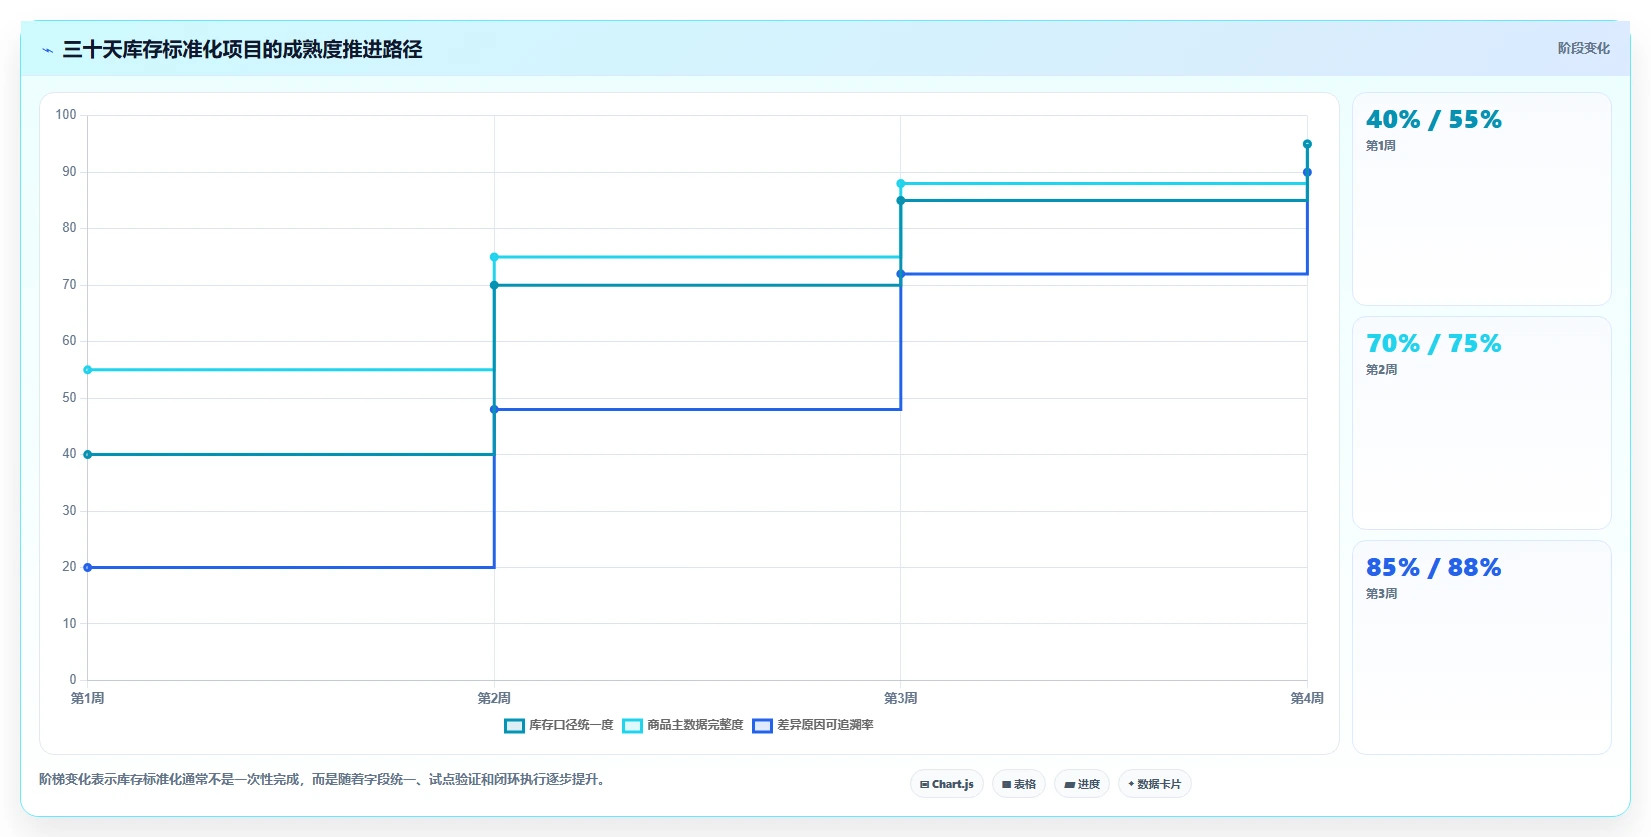Toggle the 差异原因可追溯率 legend item
The height and width of the screenshot is (837, 1651).
(813, 725)
